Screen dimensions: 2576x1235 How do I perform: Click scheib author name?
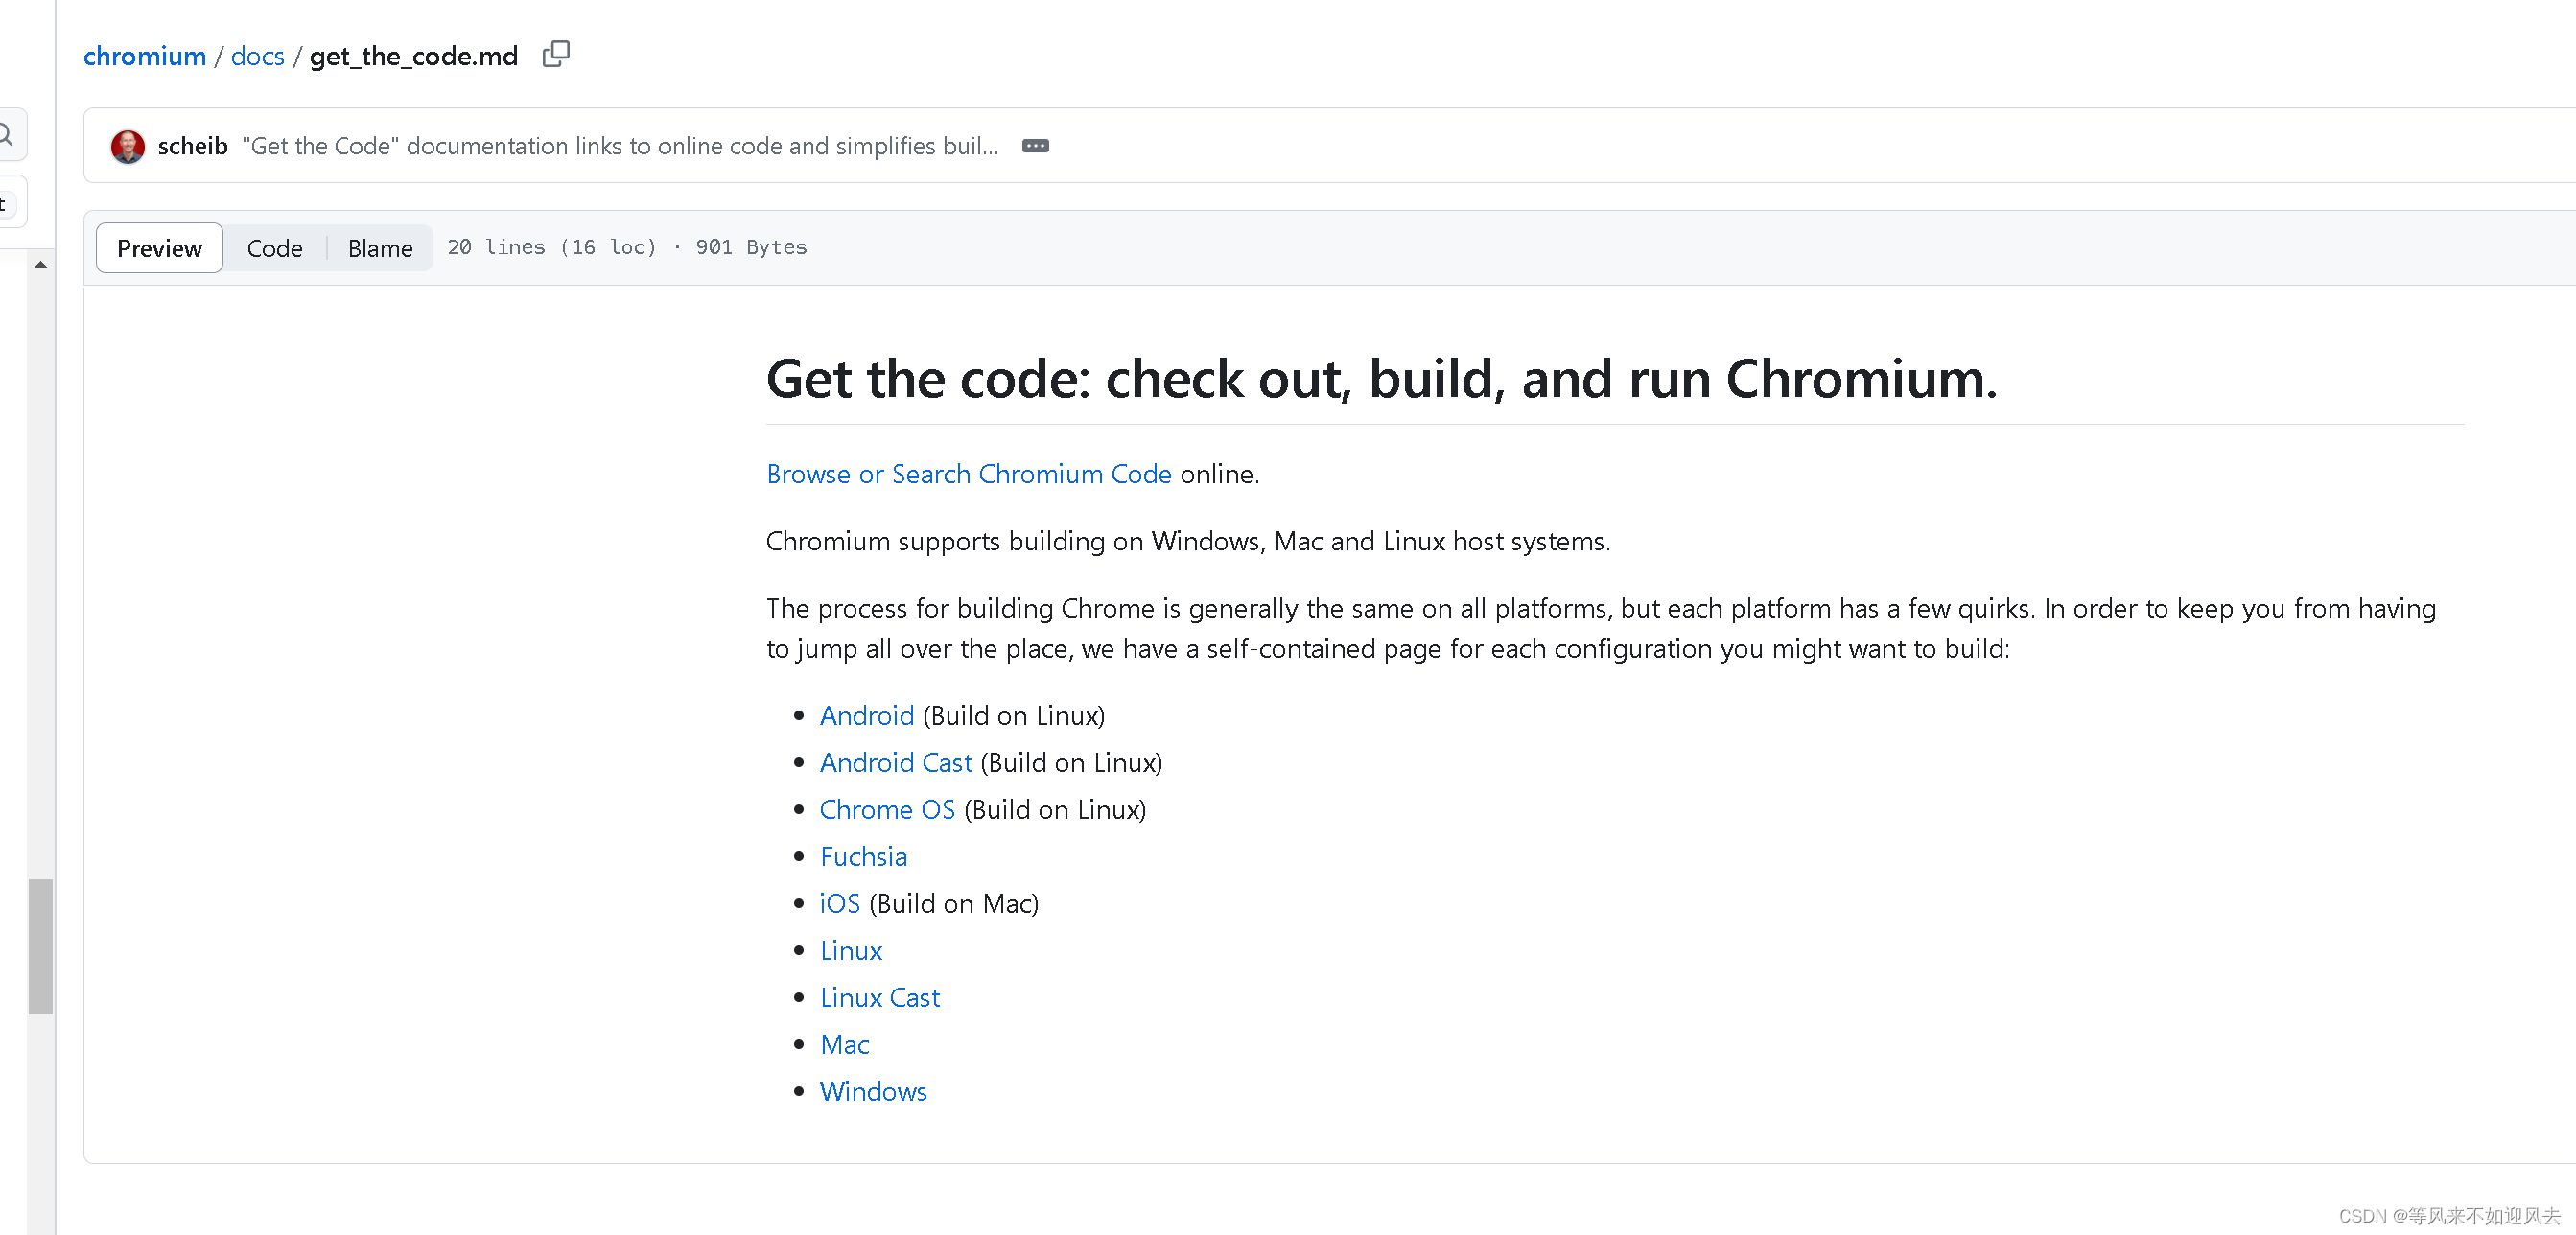[192, 146]
